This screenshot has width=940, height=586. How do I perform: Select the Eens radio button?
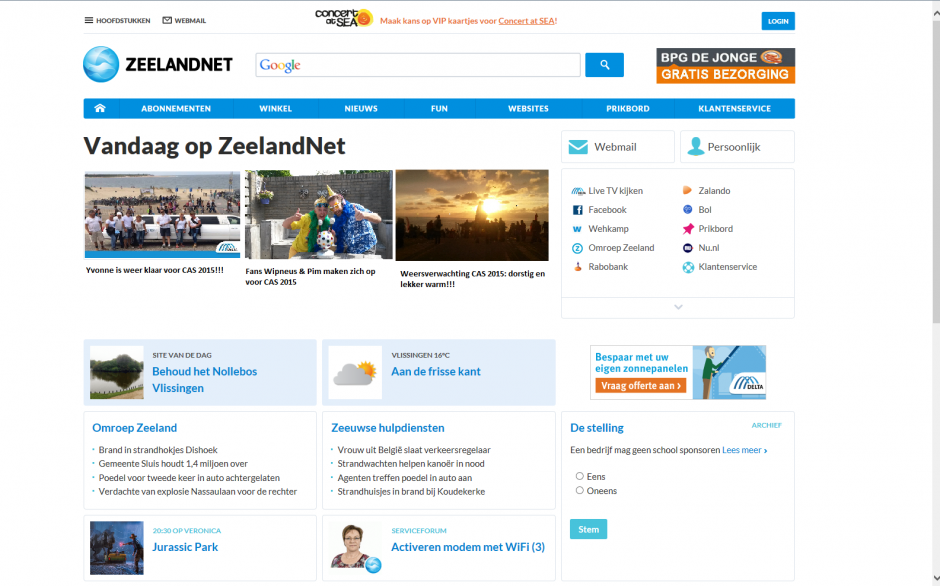(x=580, y=476)
